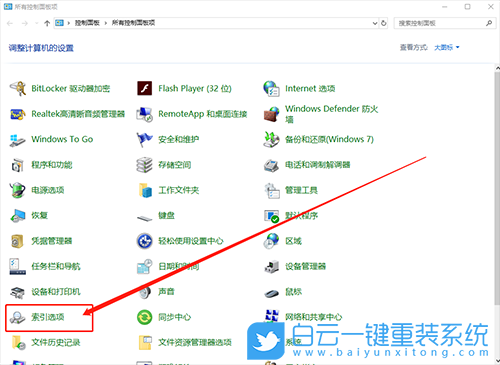Click the scrollbar up arrow
The image size is (500, 365).
[497, 68]
